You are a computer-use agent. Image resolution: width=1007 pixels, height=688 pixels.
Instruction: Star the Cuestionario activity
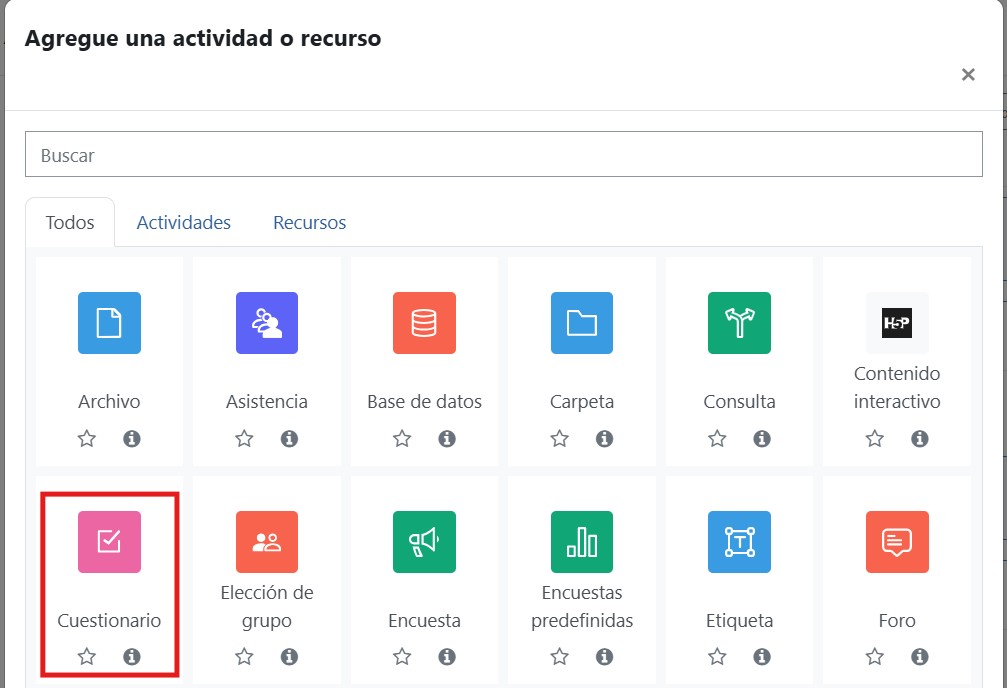click(87, 657)
